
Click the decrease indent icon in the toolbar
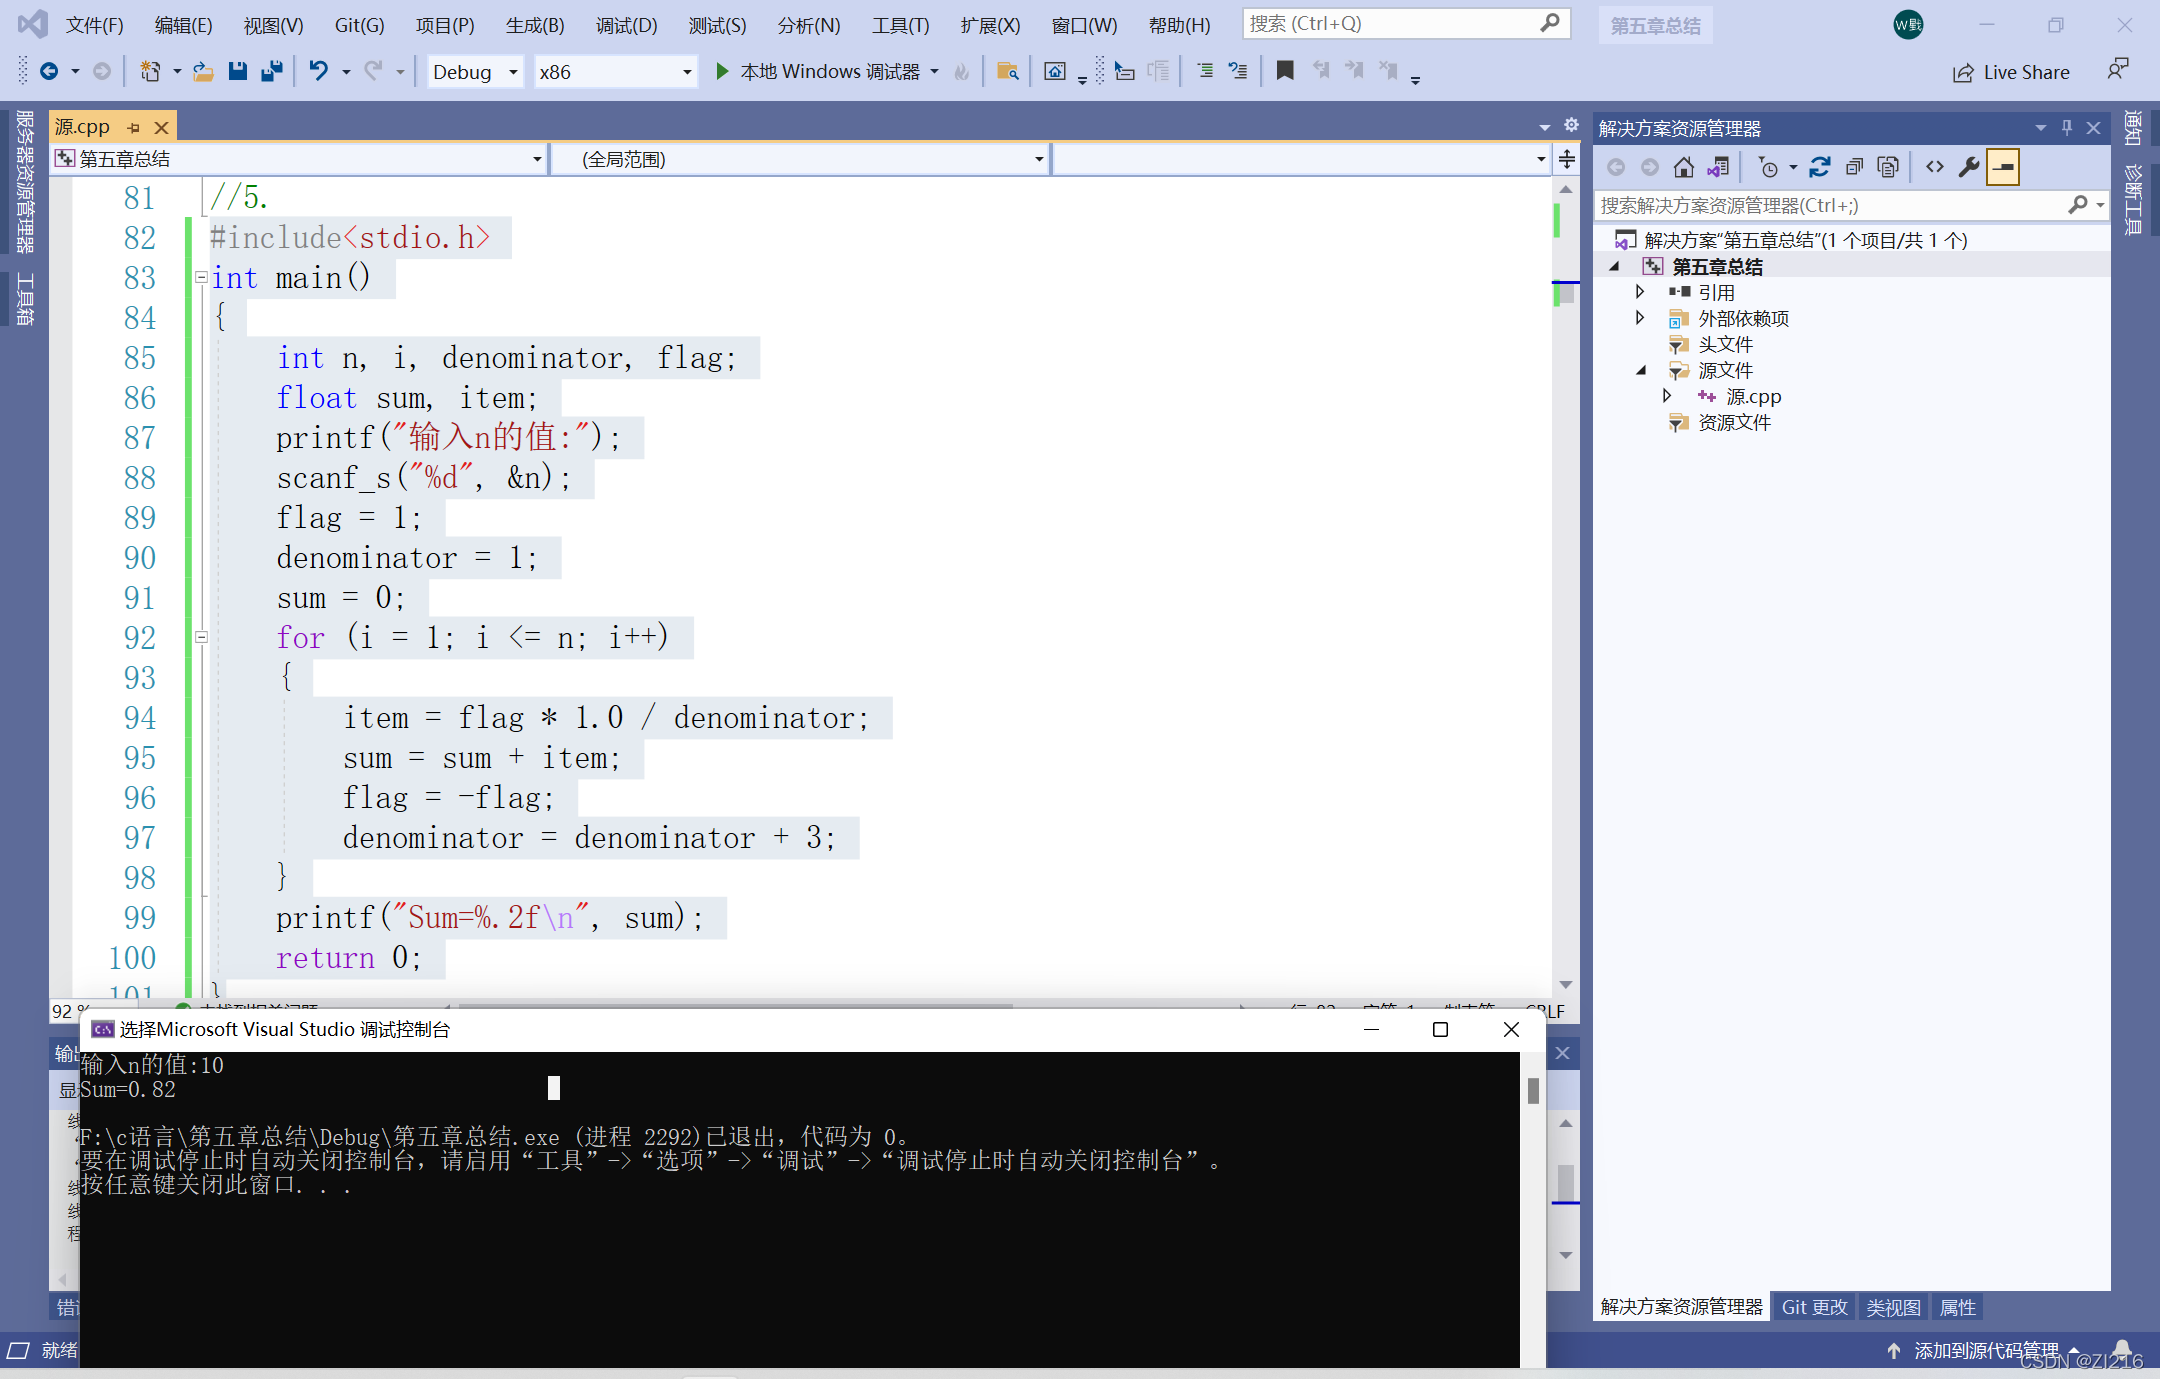pos(1125,71)
